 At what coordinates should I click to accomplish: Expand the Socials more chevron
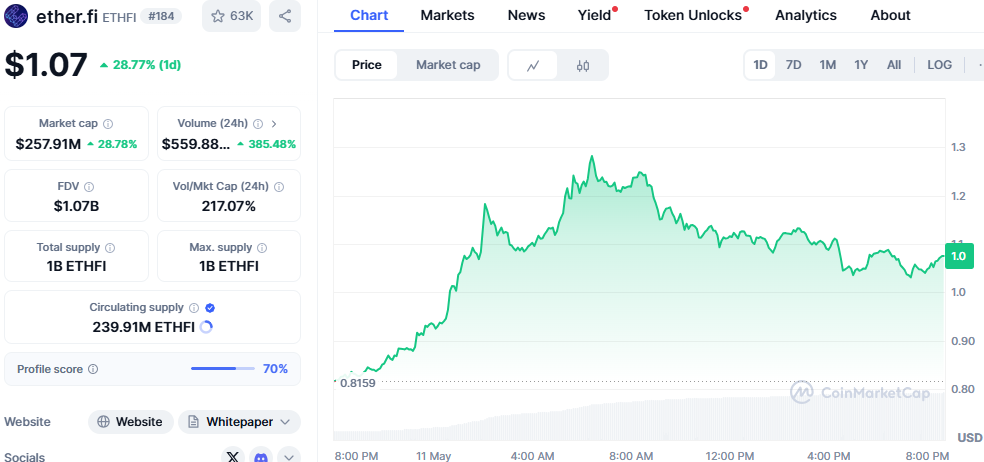click(289, 457)
